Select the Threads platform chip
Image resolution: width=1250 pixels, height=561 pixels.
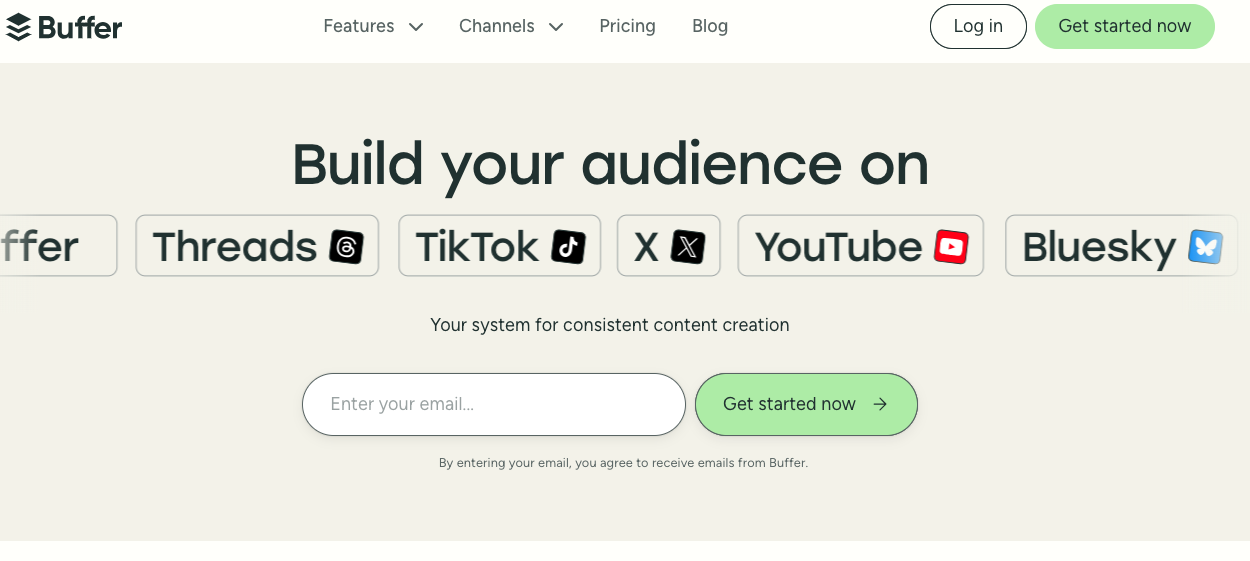coord(257,246)
